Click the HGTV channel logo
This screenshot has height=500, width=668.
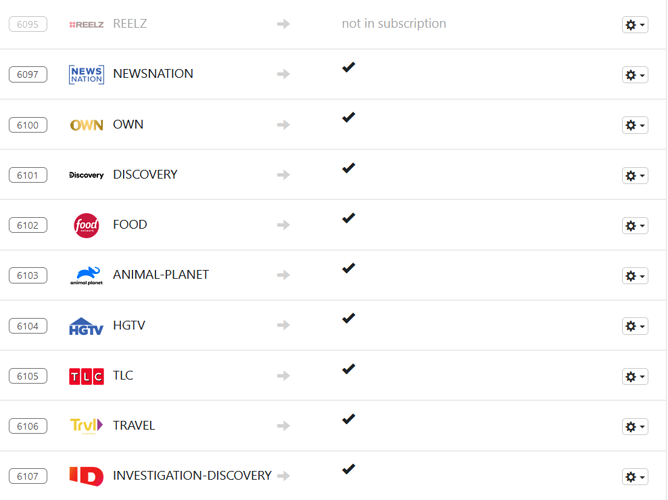(x=86, y=326)
